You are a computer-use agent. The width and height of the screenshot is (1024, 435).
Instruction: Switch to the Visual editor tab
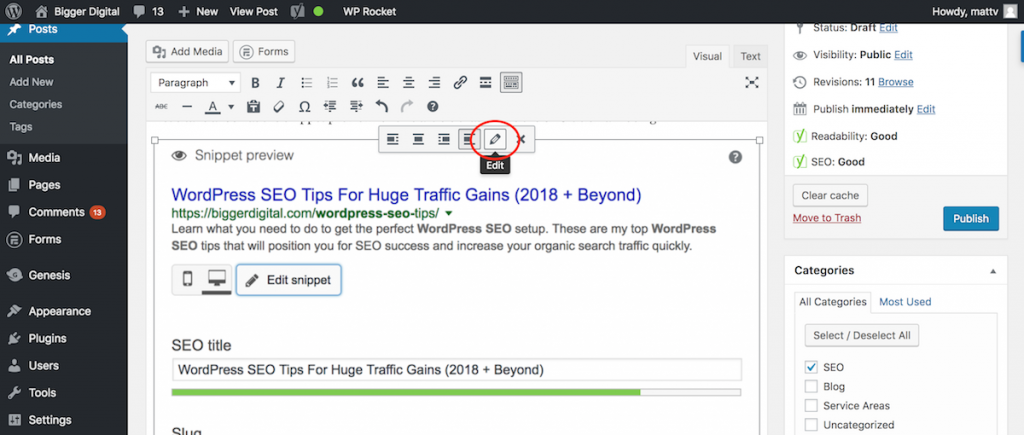[x=707, y=56]
